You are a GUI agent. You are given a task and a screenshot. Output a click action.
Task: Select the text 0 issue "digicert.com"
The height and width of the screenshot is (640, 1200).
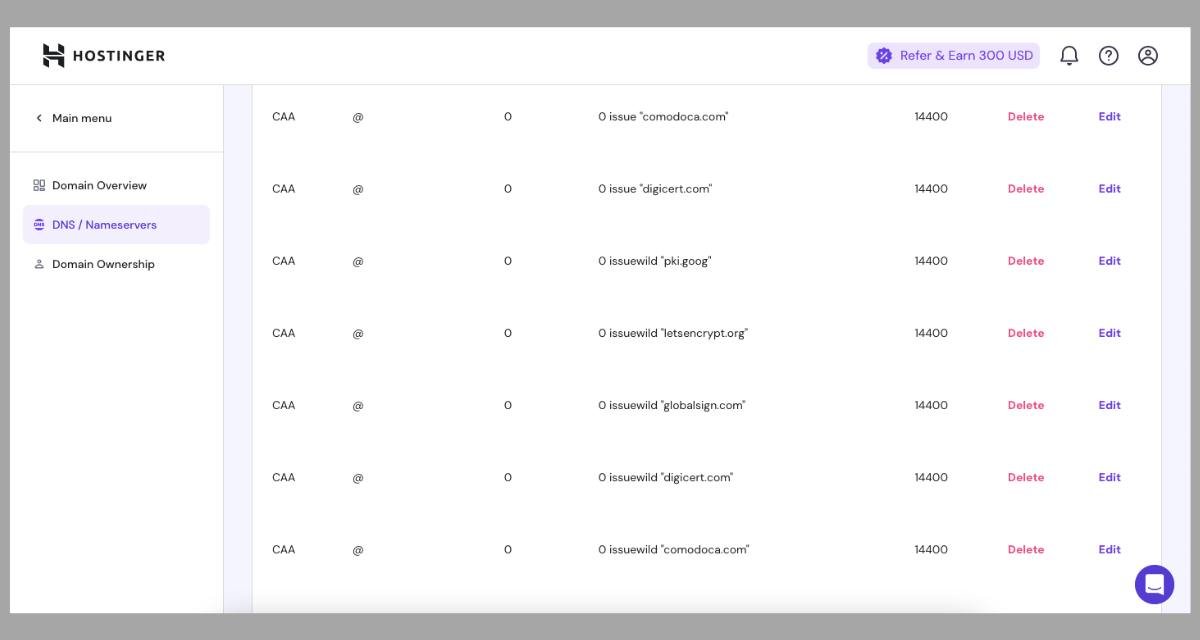(x=655, y=189)
